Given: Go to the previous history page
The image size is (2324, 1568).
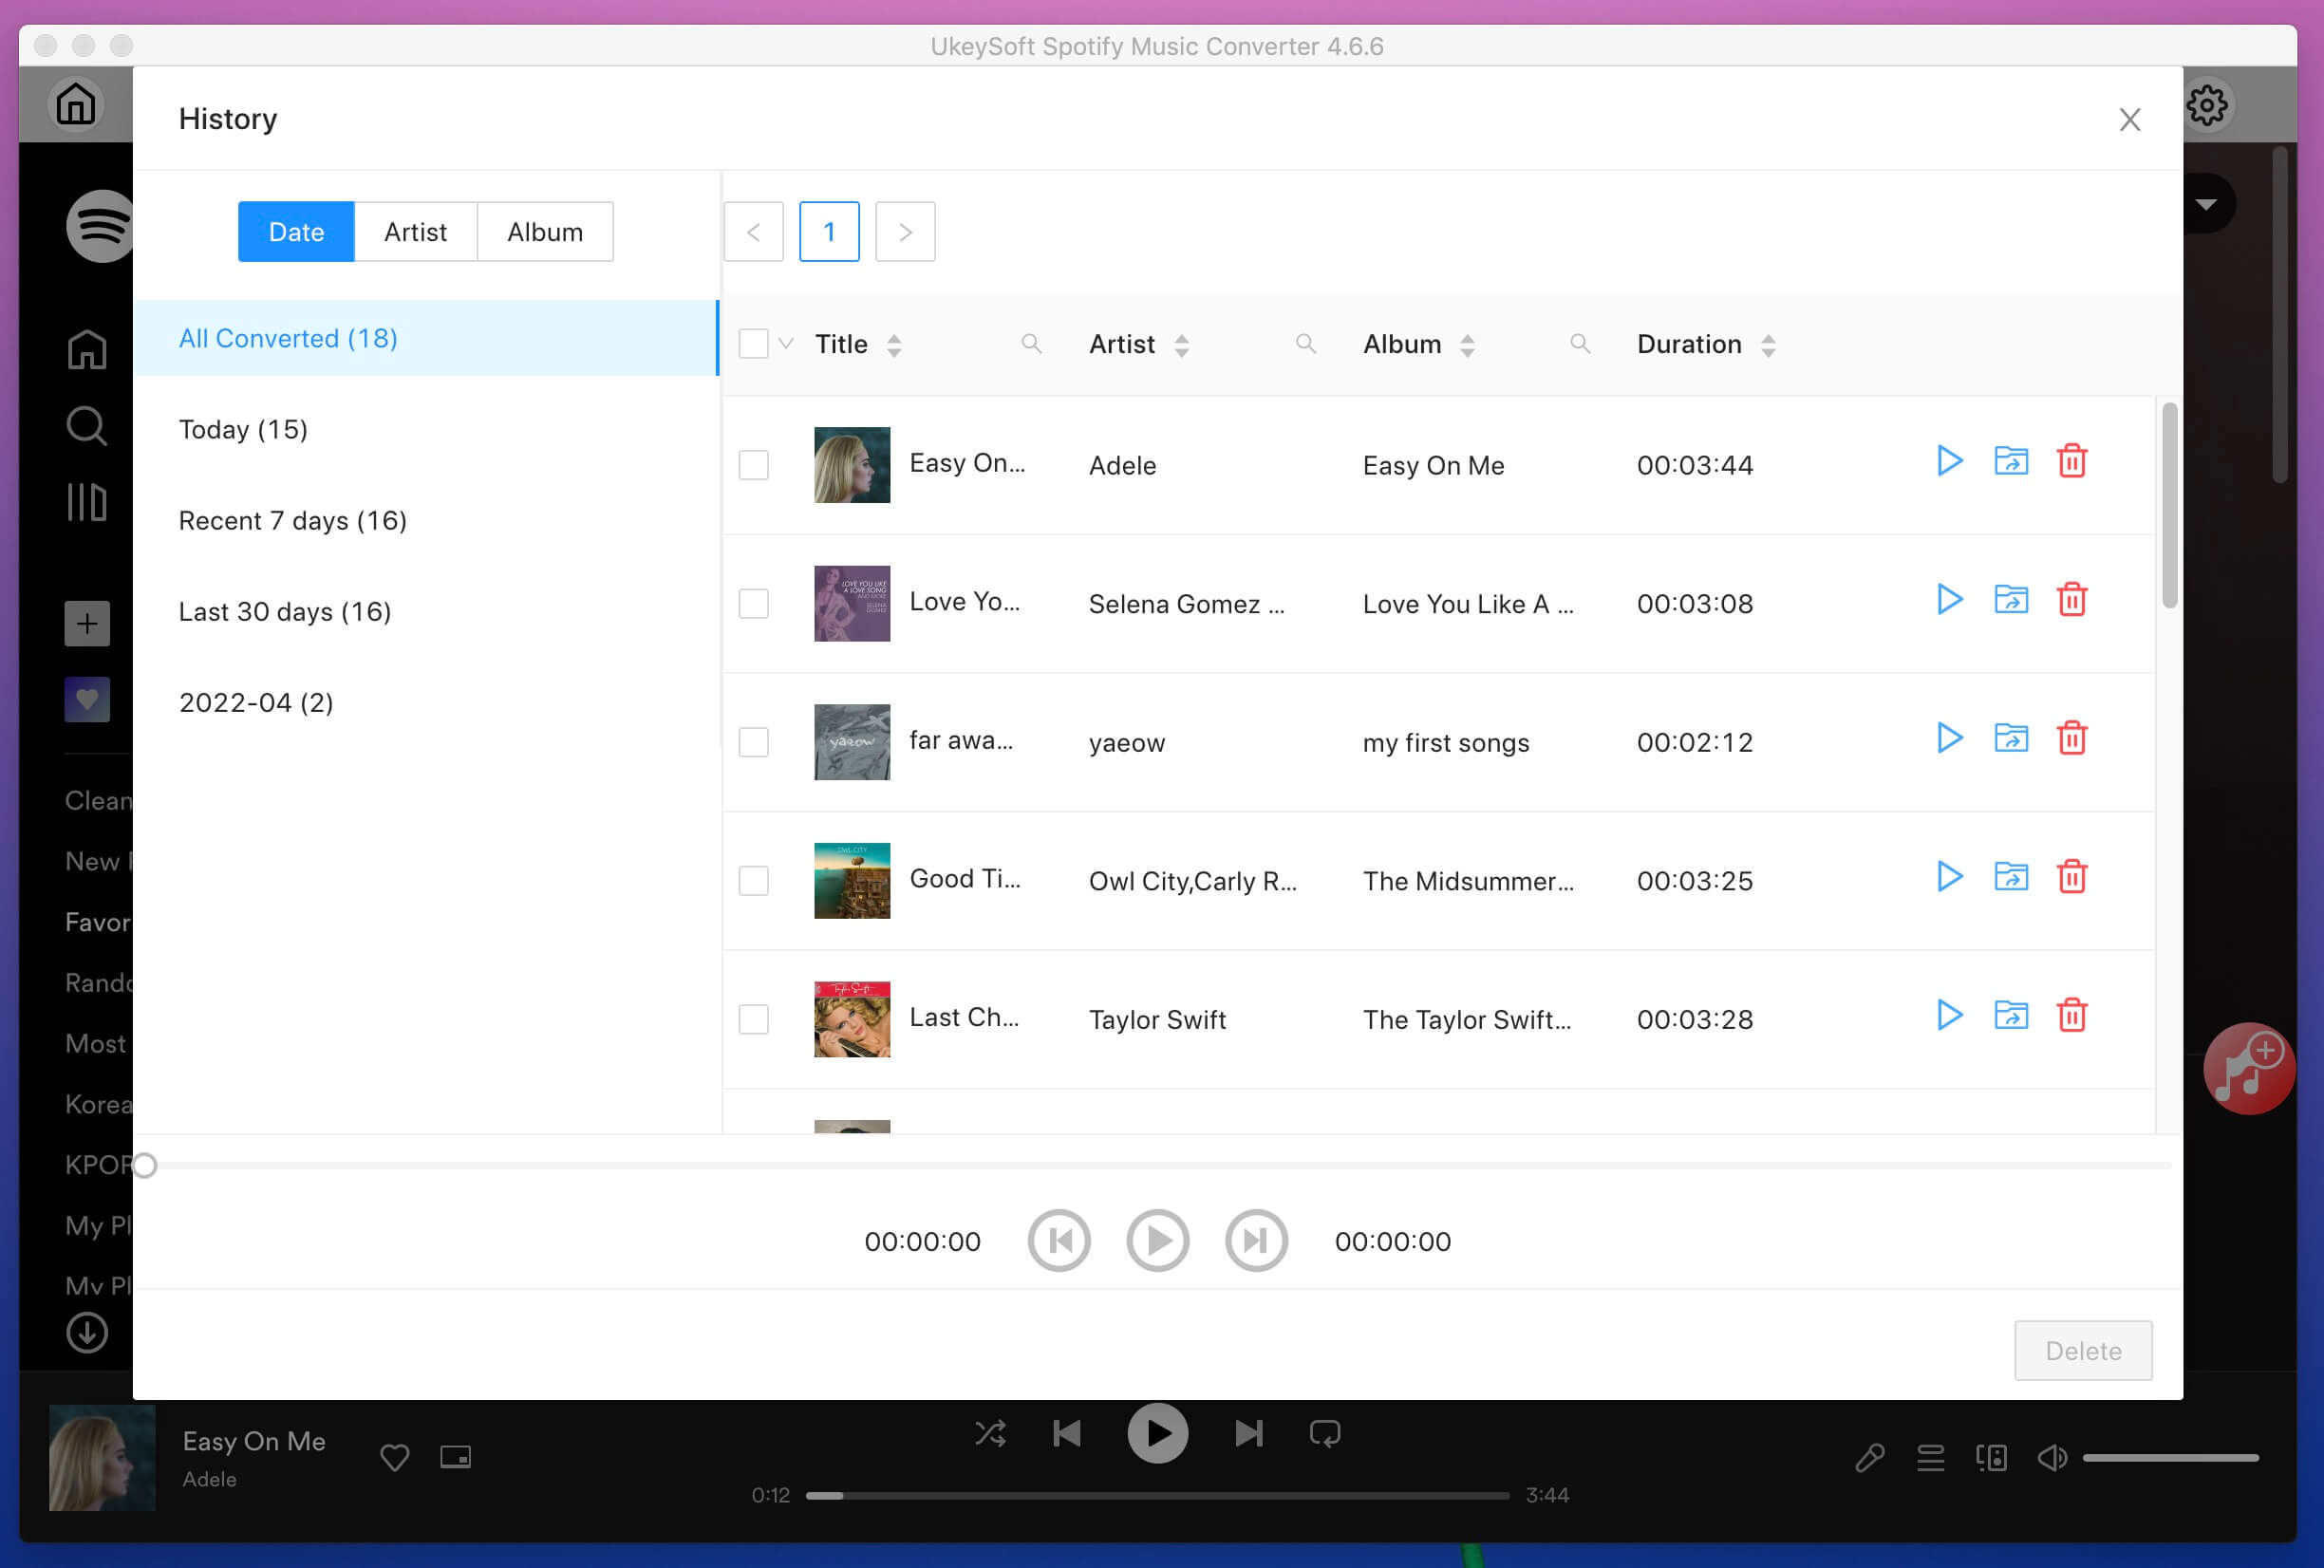Looking at the screenshot, I should tap(753, 232).
